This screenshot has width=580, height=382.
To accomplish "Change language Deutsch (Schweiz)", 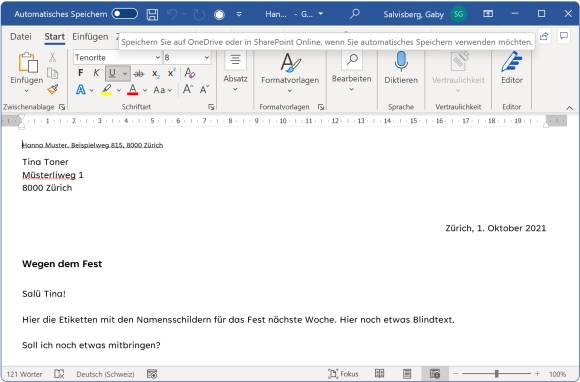I will (x=105, y=374).
